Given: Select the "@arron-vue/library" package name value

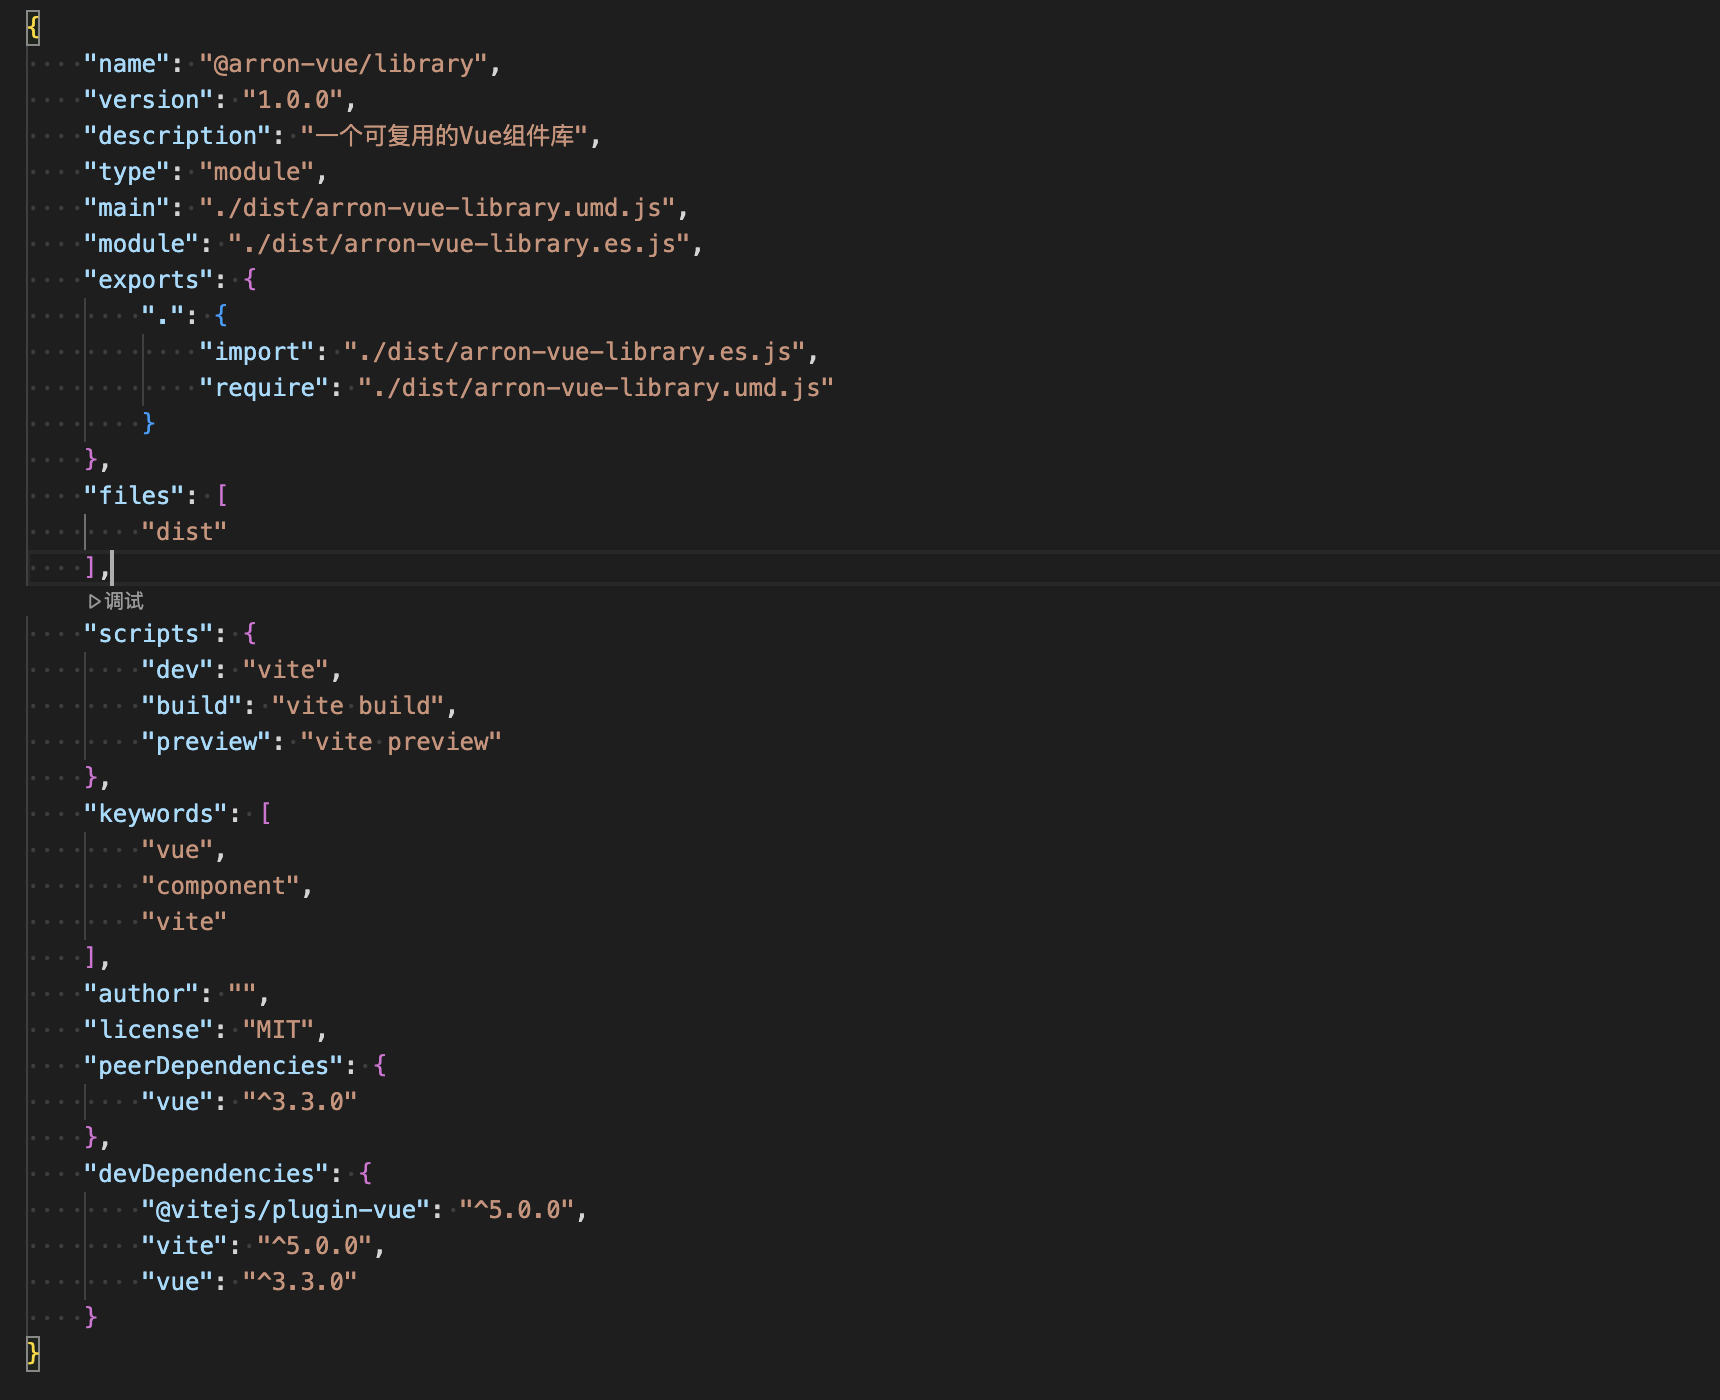Looking at the screenshot, I should tap(344, 64).
